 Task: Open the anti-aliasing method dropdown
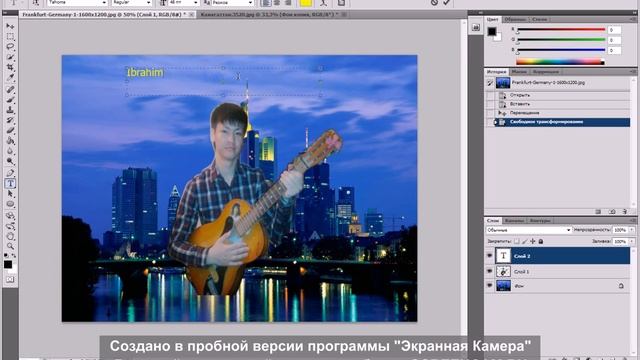coord(250,2)
